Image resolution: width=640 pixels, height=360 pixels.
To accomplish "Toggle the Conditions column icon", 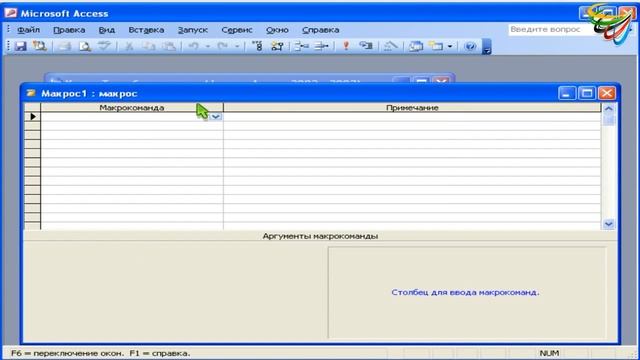I will (x=278, y=46).
